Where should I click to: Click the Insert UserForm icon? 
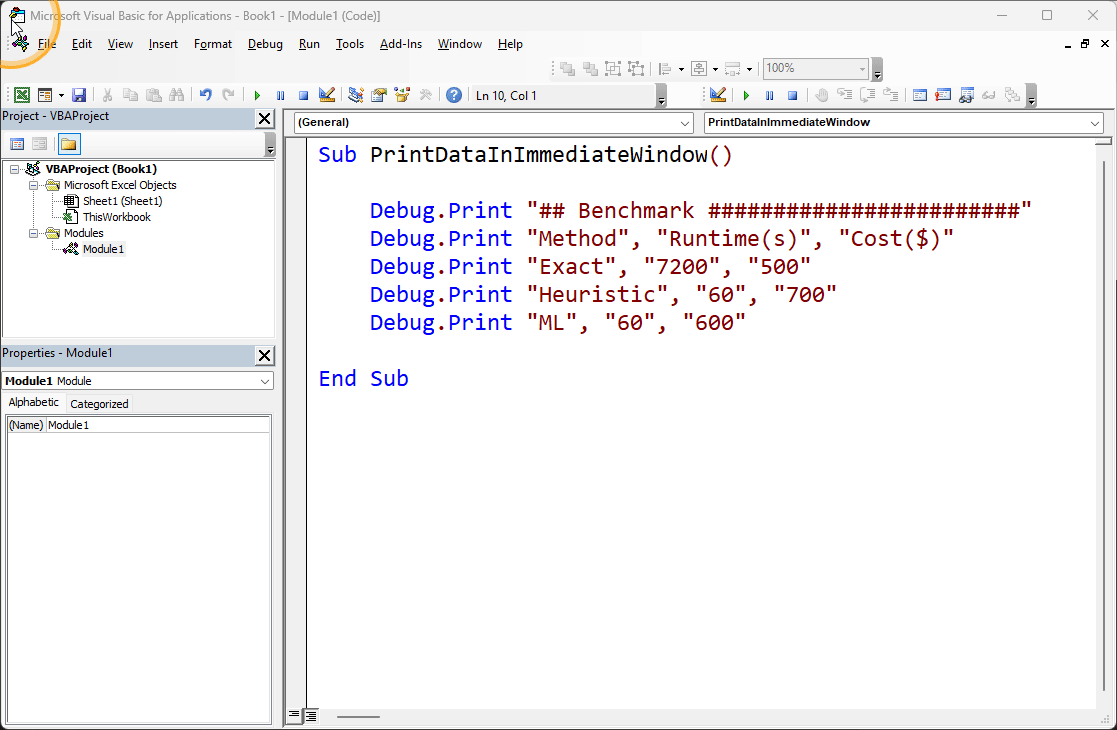point(45,95)
